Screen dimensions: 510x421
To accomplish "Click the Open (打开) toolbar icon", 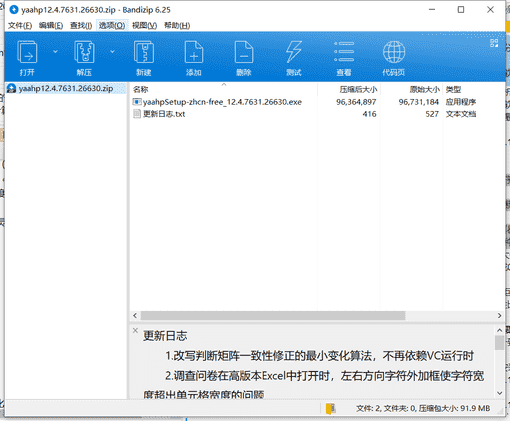I will (27, 52).
